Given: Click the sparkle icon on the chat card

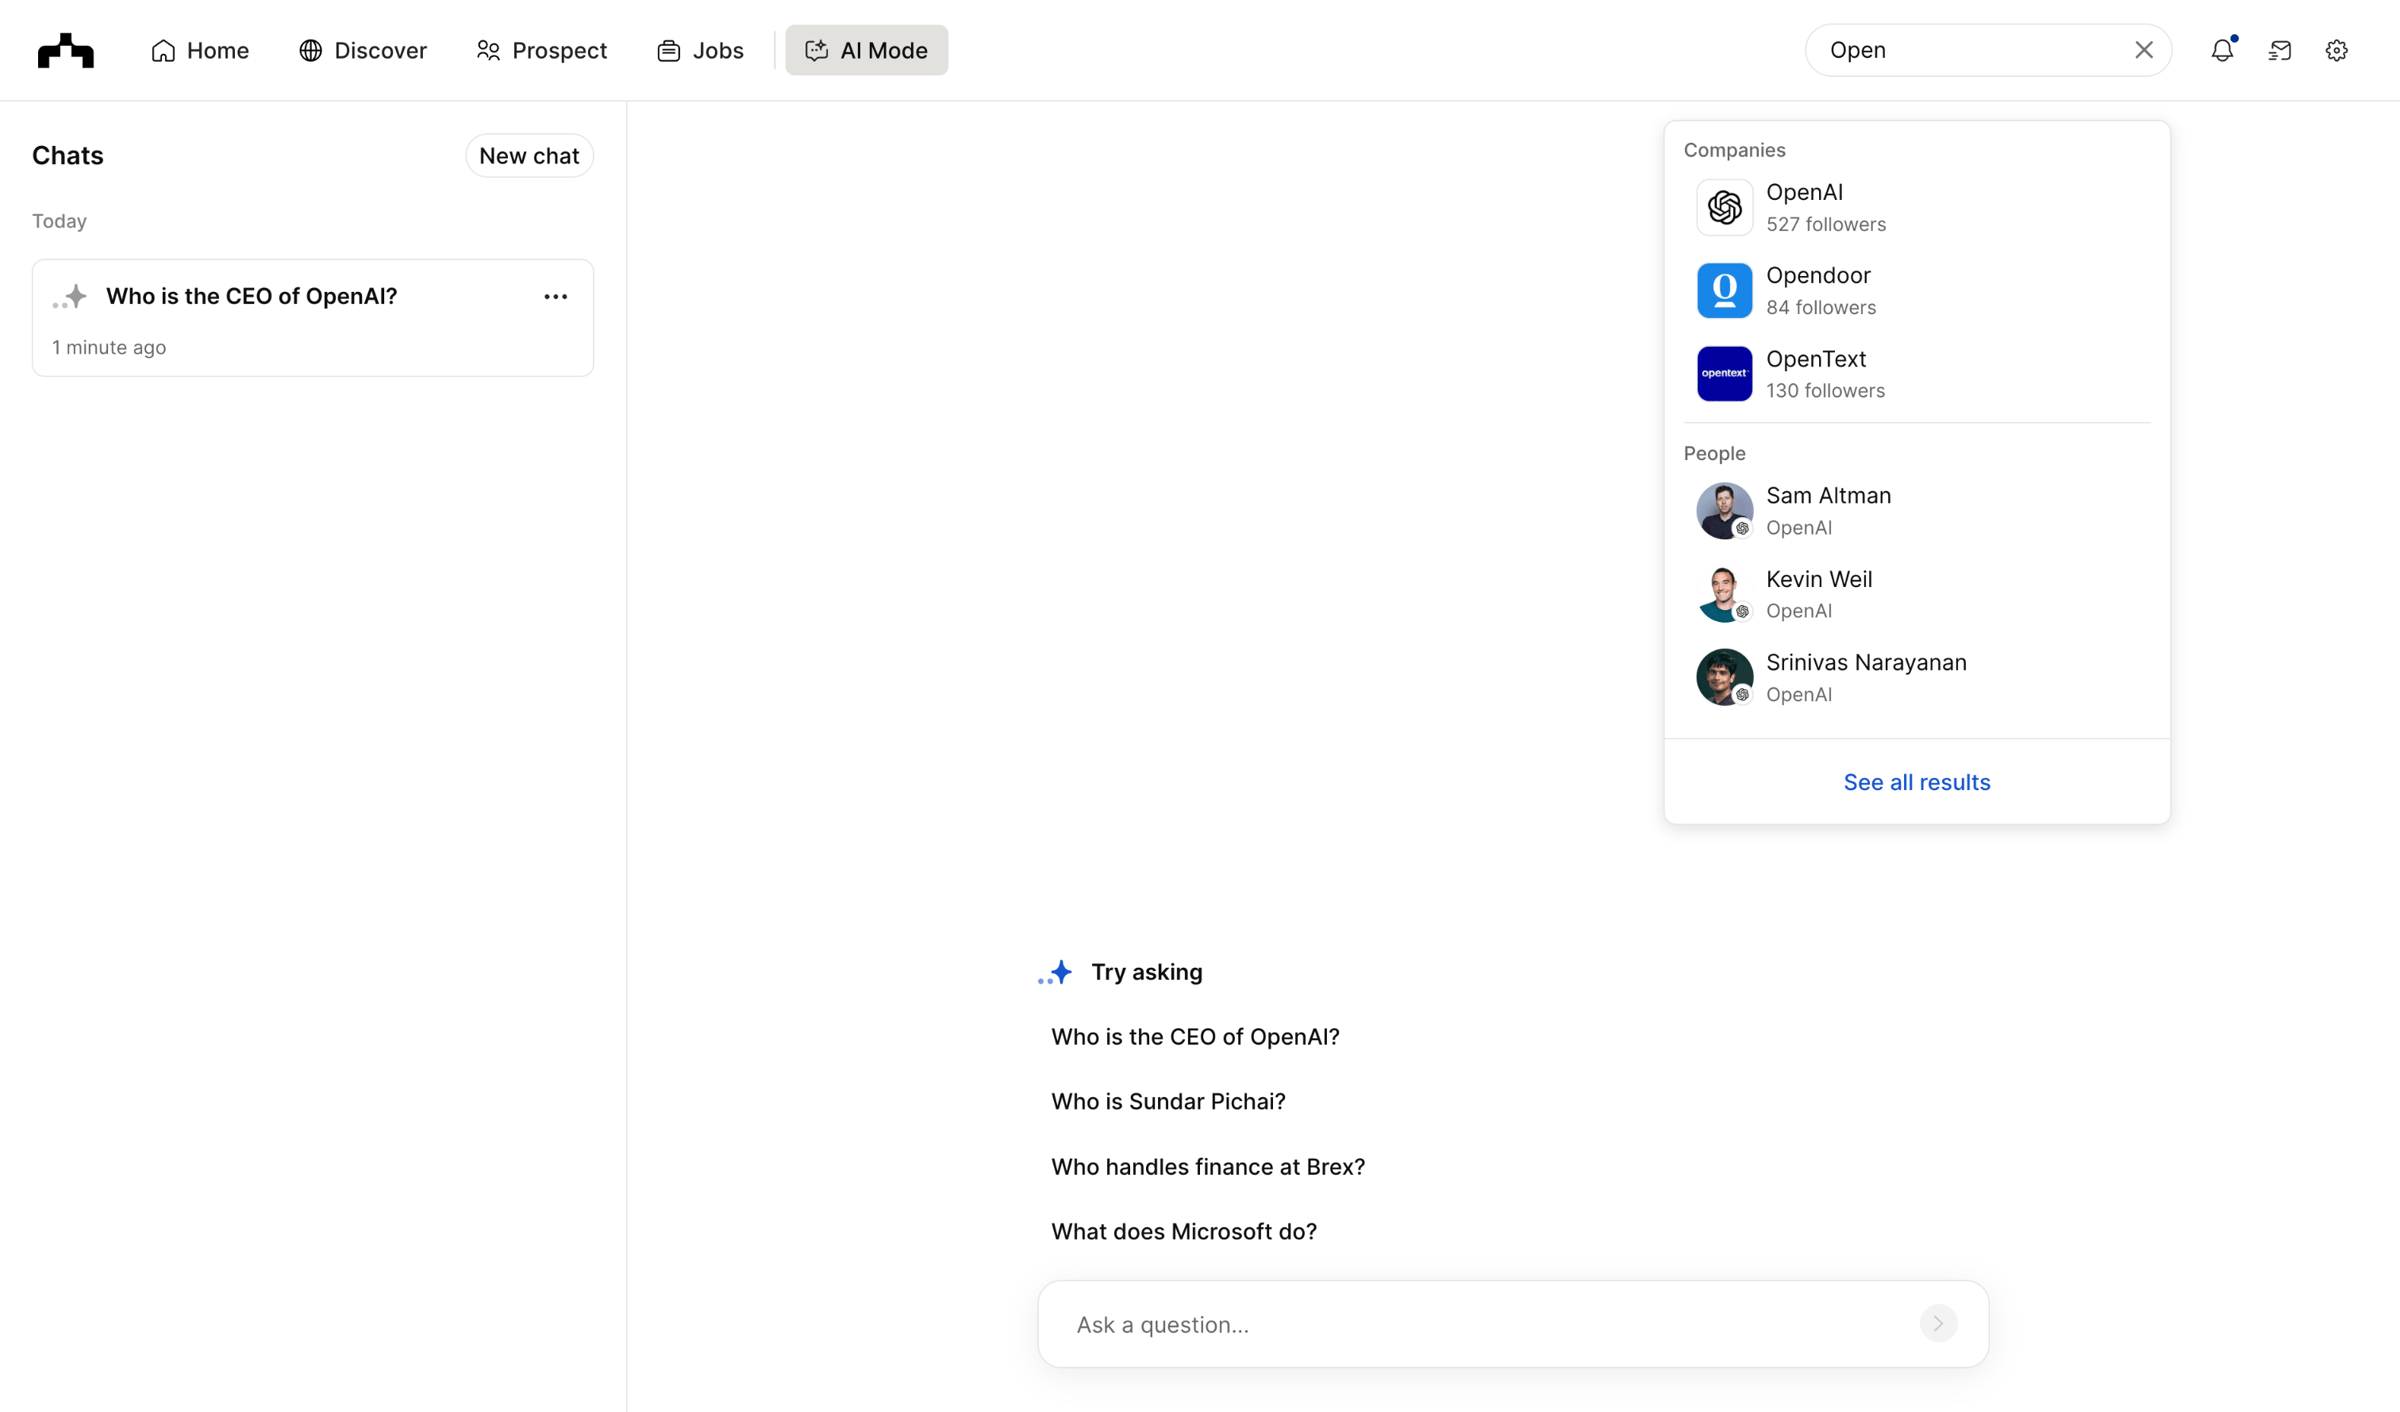Looking at the screenshot, I should [70, 297].
